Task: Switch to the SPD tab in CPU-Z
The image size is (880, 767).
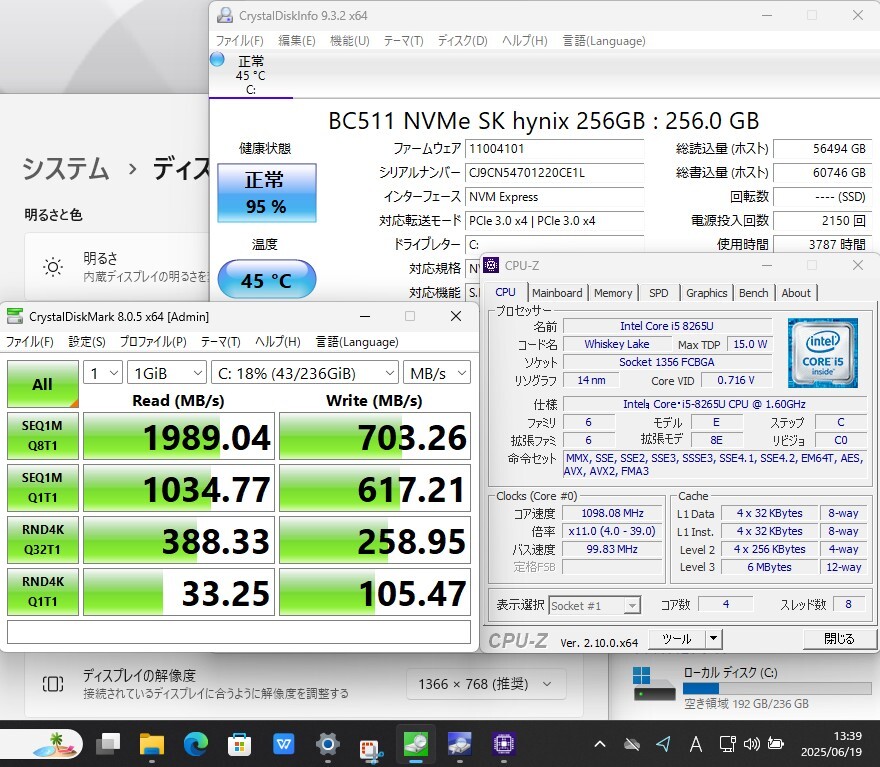Action: (x=659, y=293)
